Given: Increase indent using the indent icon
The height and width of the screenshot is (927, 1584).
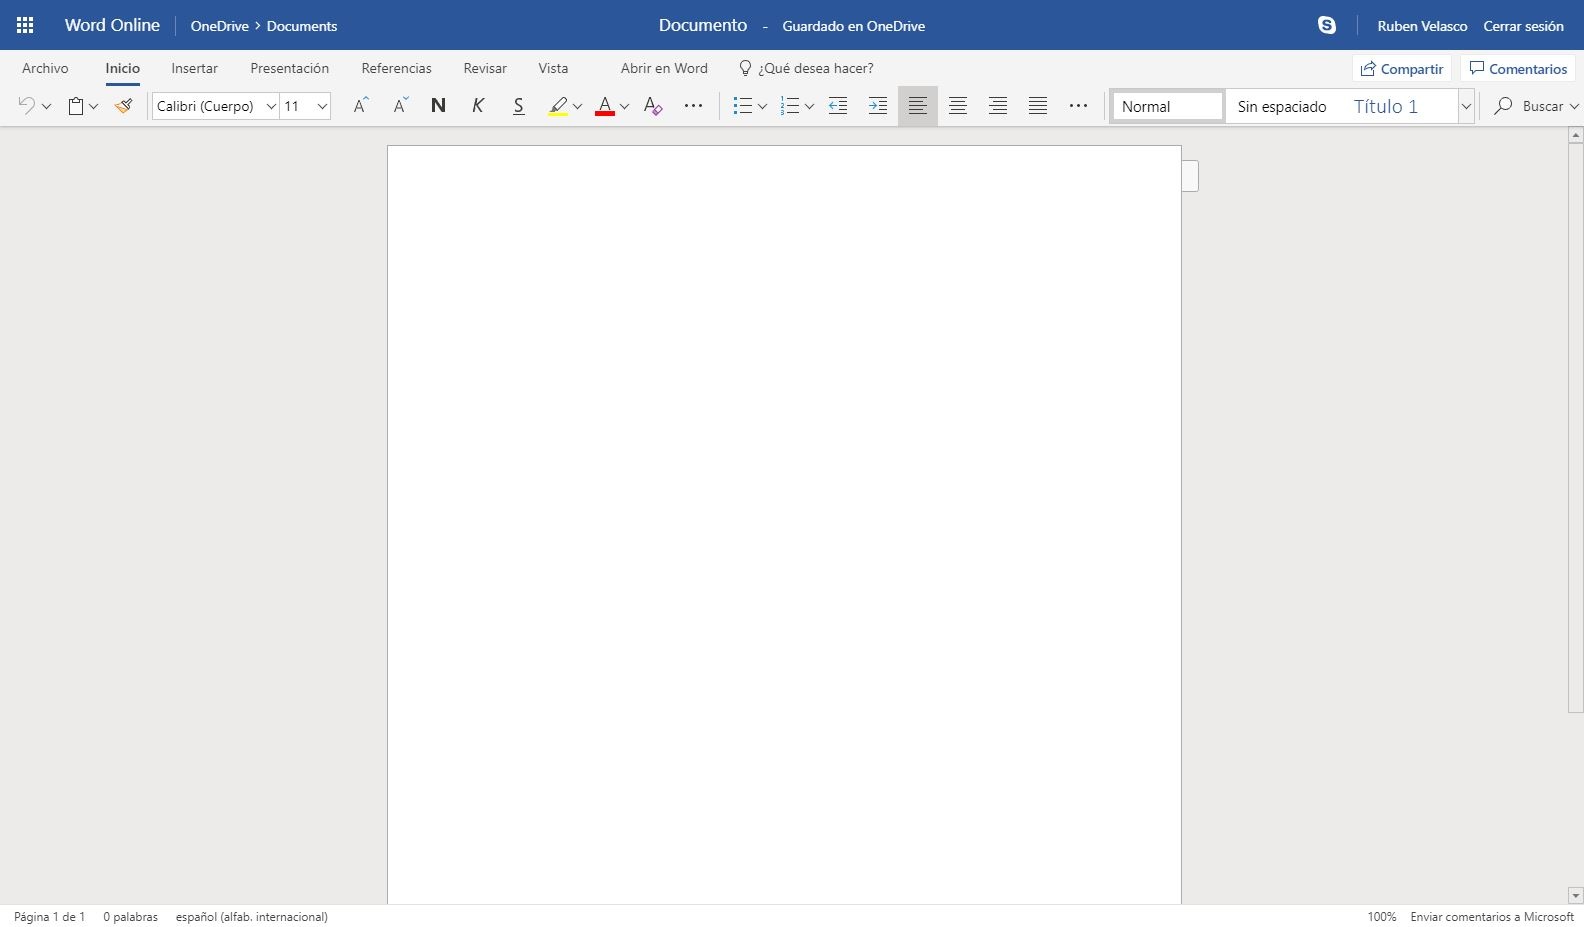Looking at the screenshot, I should [878, 106].
